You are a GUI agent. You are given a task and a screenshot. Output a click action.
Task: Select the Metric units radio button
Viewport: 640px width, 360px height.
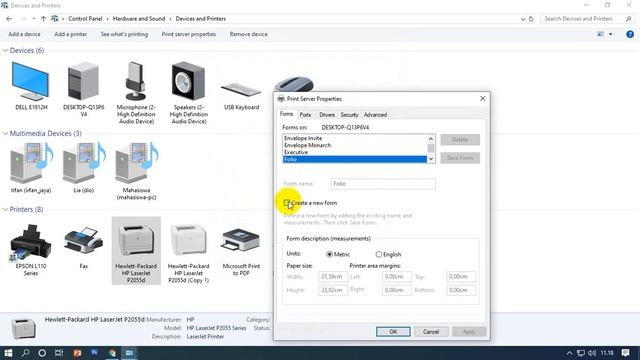click(x=329, y=254)
